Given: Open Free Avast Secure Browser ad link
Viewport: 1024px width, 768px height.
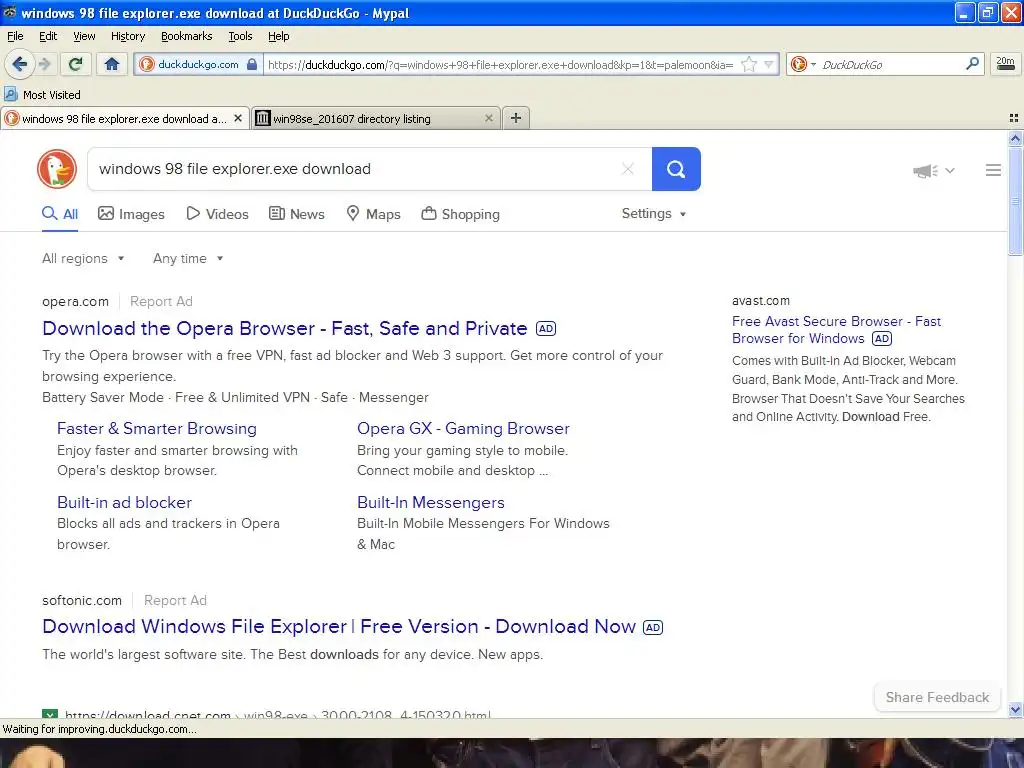Looking at the screenshot, I should 837,330.
